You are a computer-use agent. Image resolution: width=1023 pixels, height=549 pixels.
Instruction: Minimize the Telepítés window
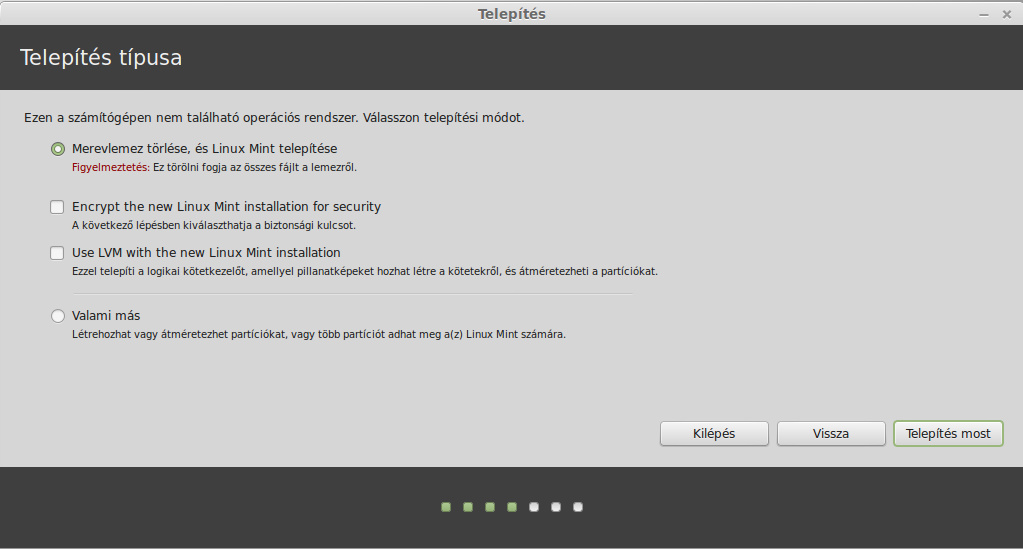[x=984, y=14]
